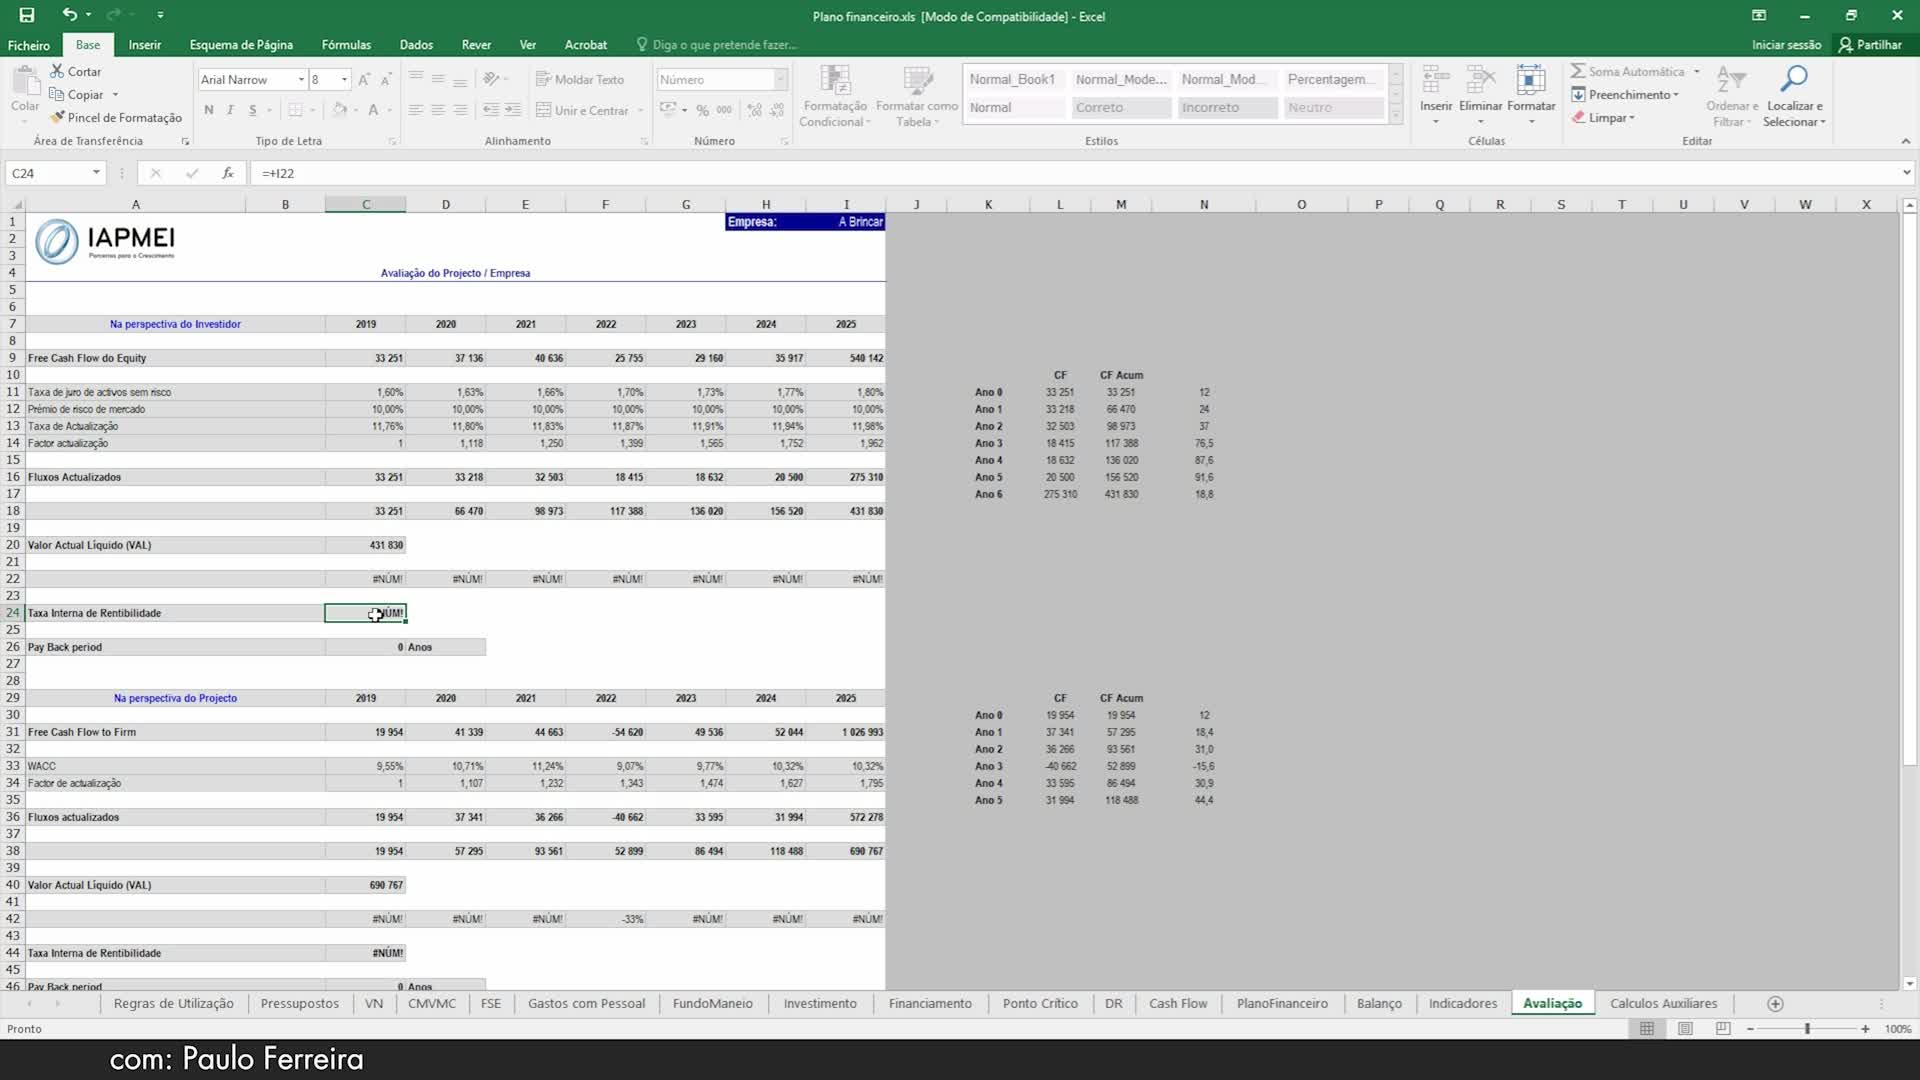The width and height of the screenshot is (1920, 1080).
Task: Click the Copiar copy icon
Action: click(57, 94)
